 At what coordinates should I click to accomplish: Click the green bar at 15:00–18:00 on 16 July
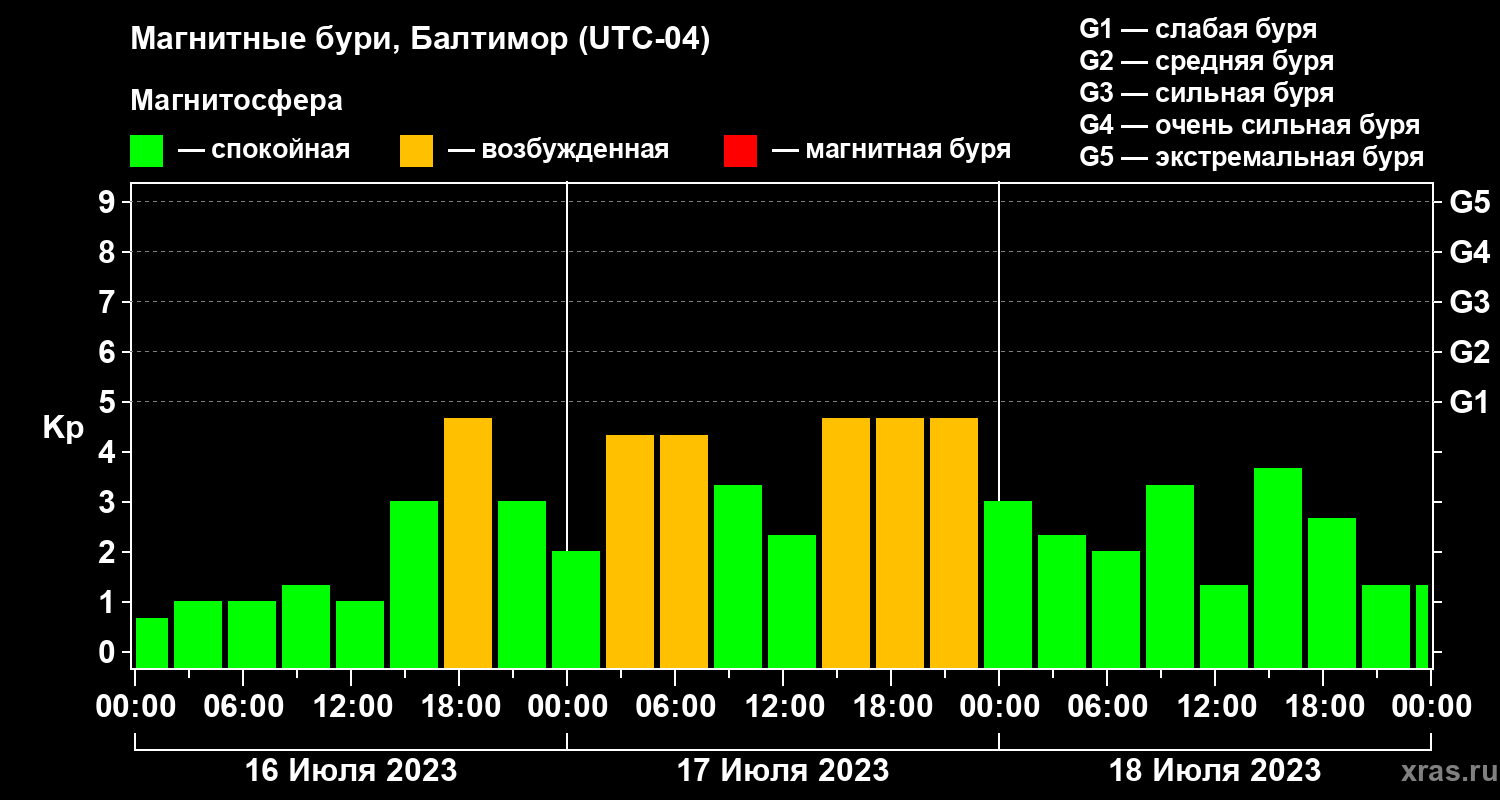[414, 585]
